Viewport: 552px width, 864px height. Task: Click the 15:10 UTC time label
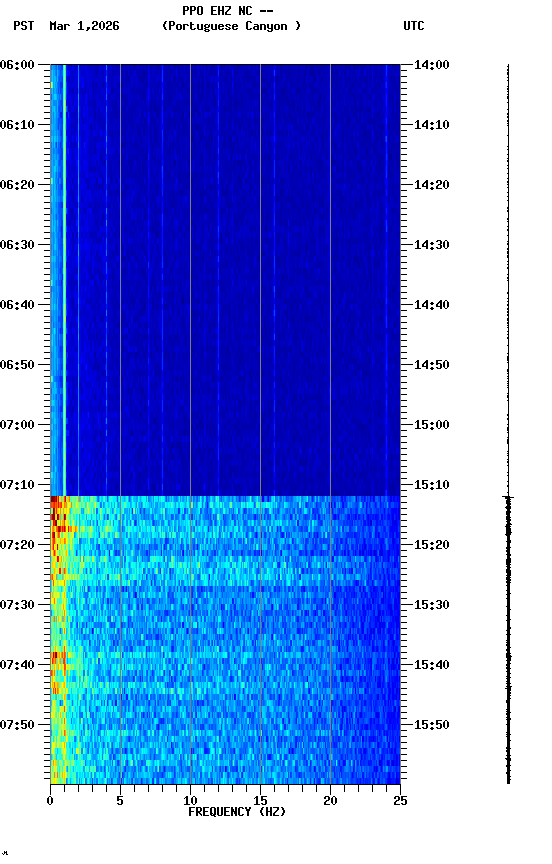tap(432, 485)
